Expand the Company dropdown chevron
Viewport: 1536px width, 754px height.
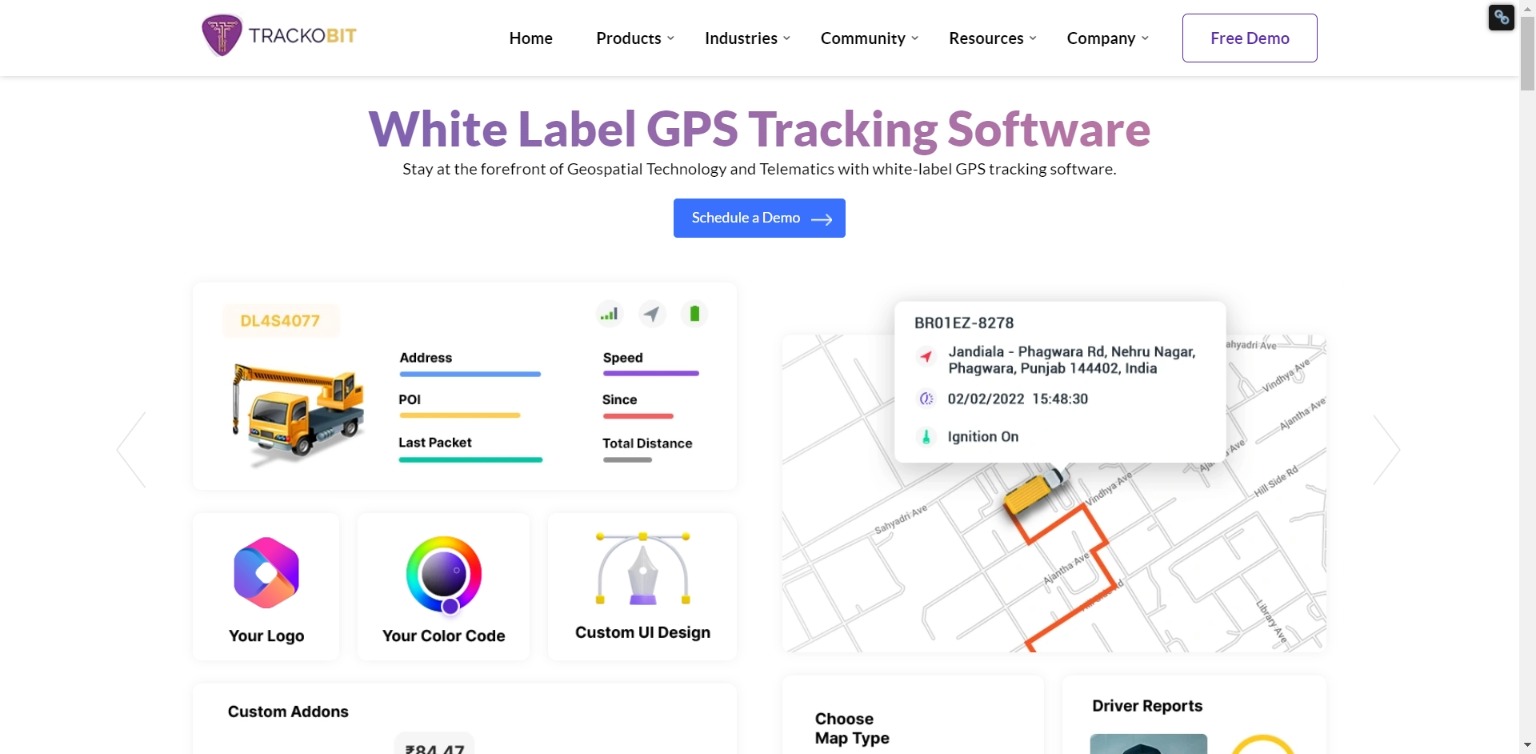coord(1145,38)
